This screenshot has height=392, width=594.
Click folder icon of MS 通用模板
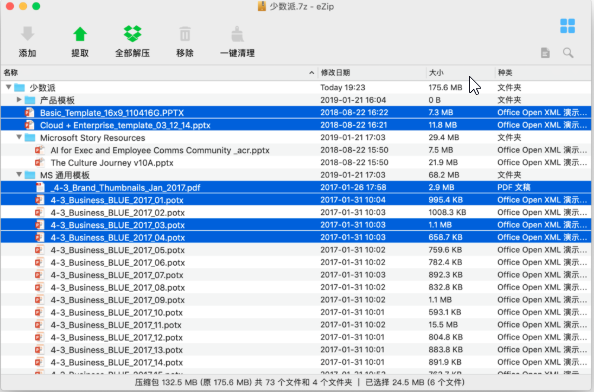point(30,175)
